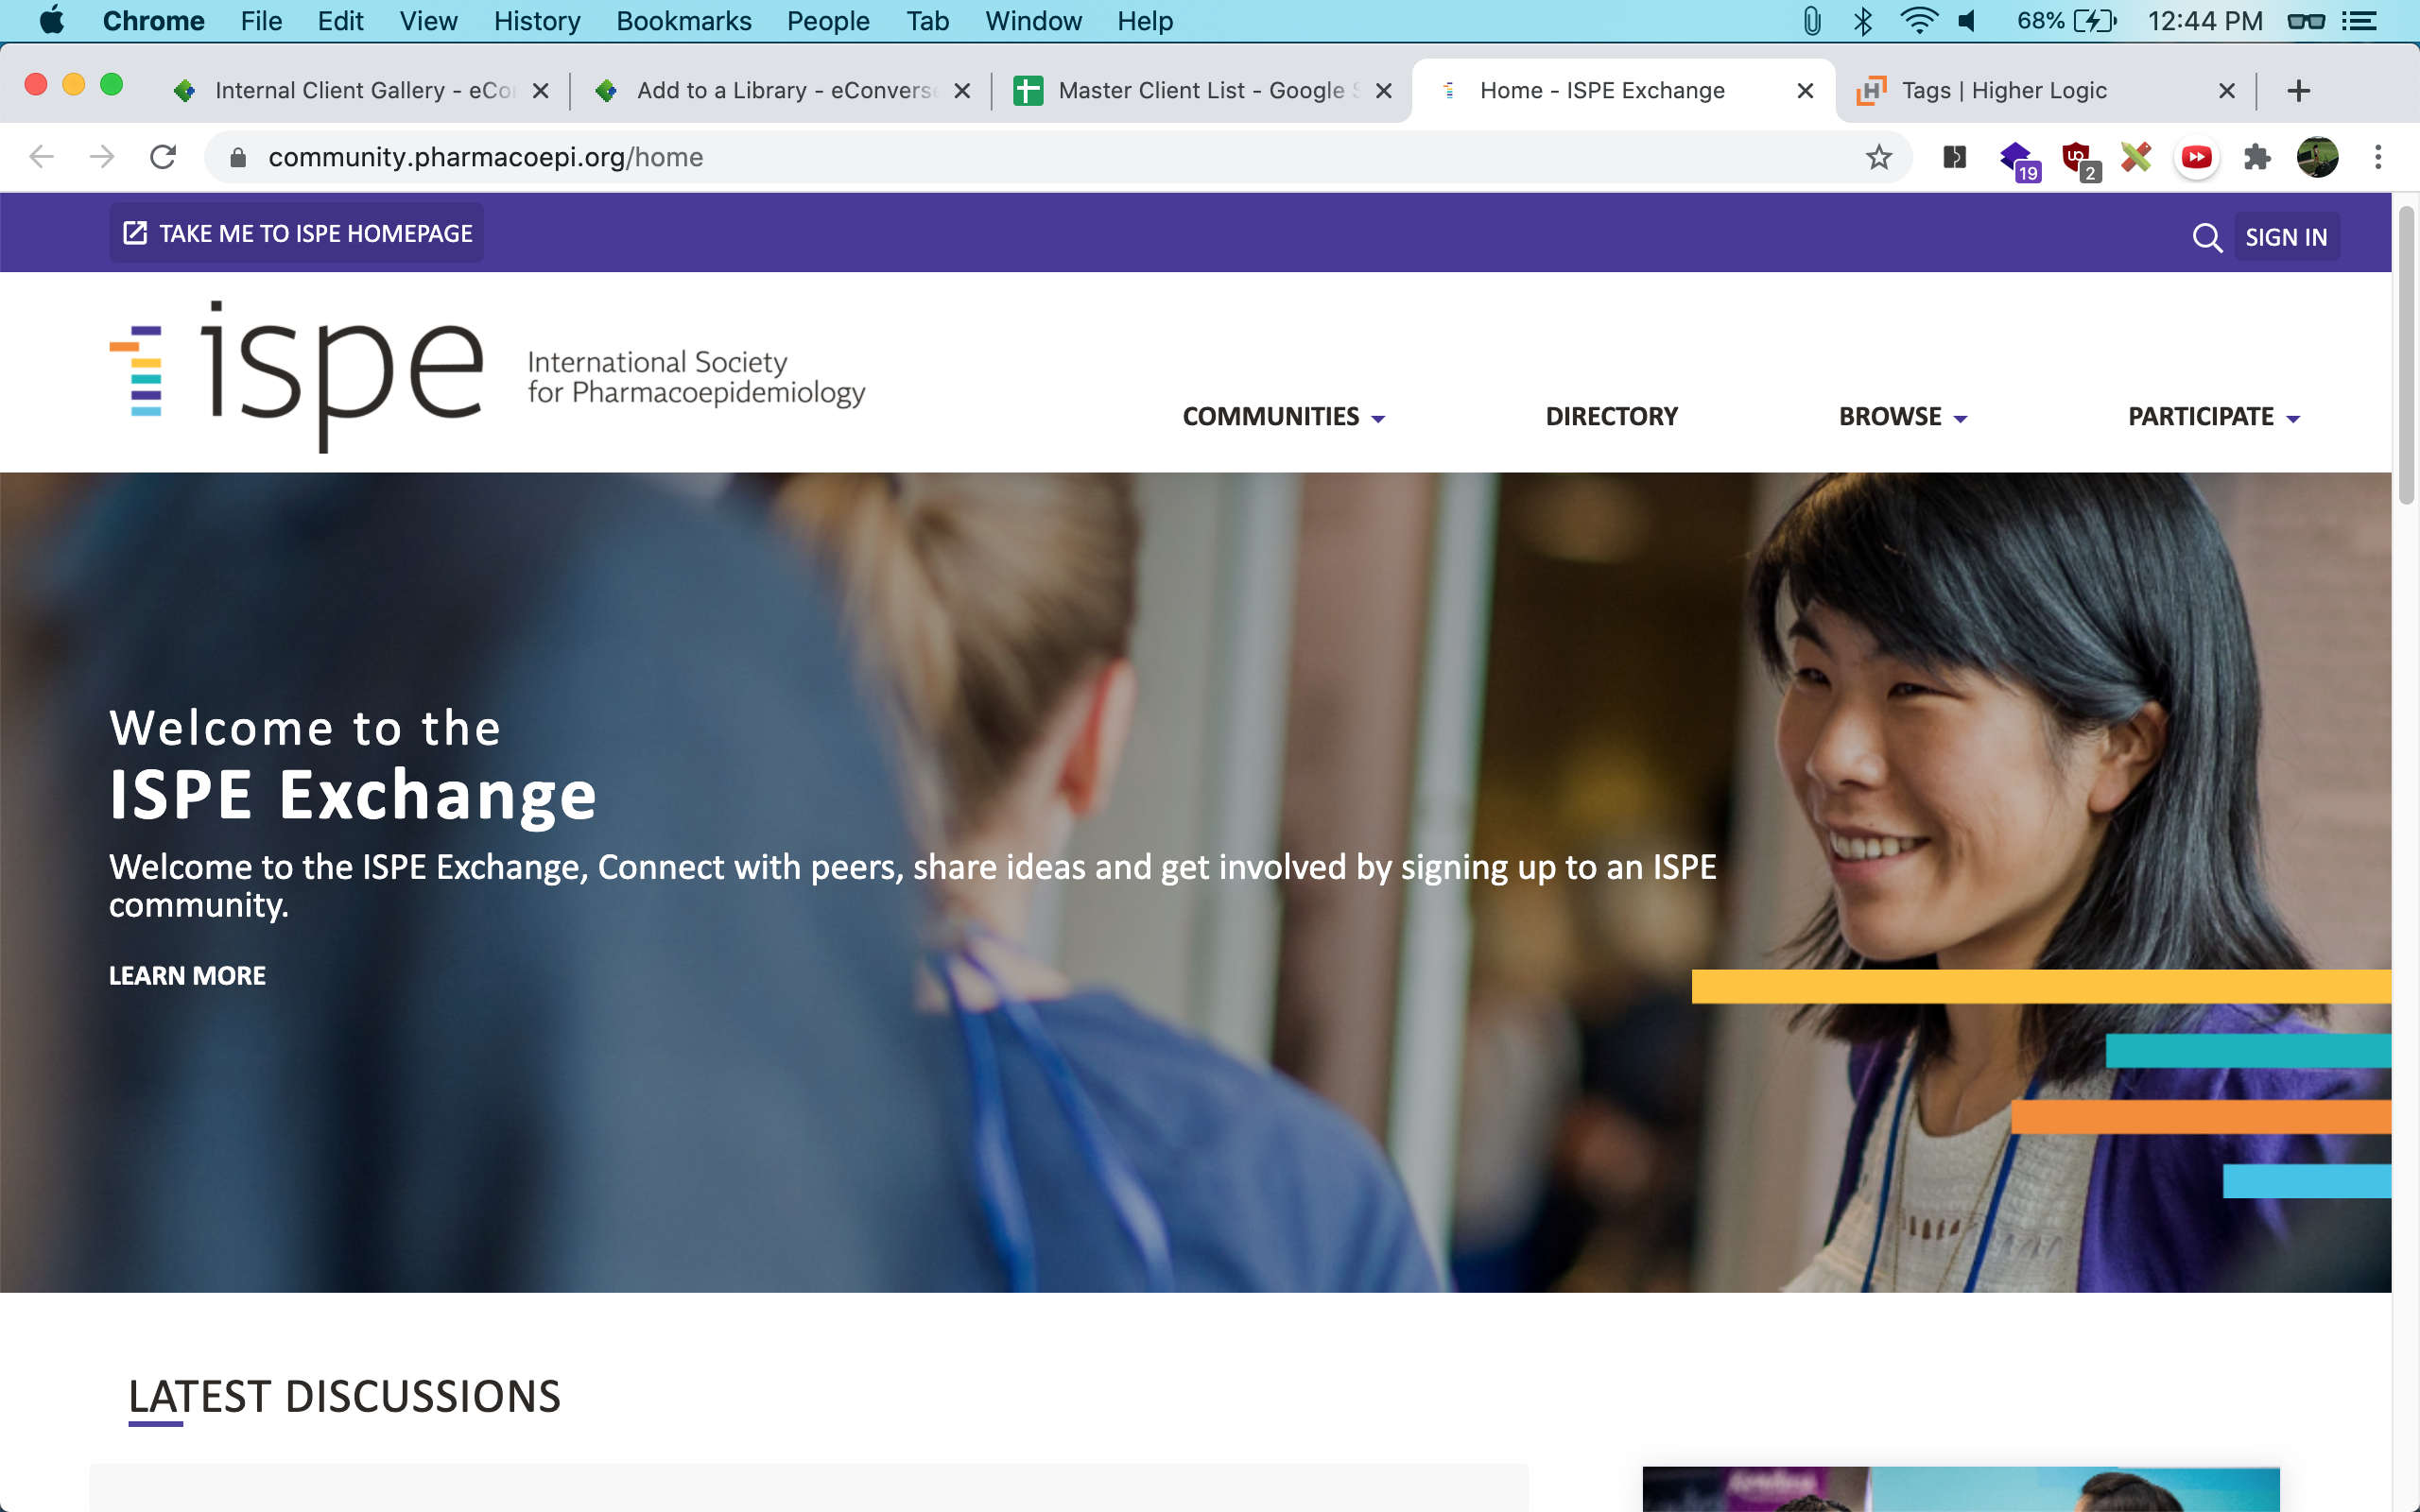This screenshot has height=1512, width=2420.
Task: Open Chrome's three-dot menu
Action: pyautogui.click(x=2378, y=157)
